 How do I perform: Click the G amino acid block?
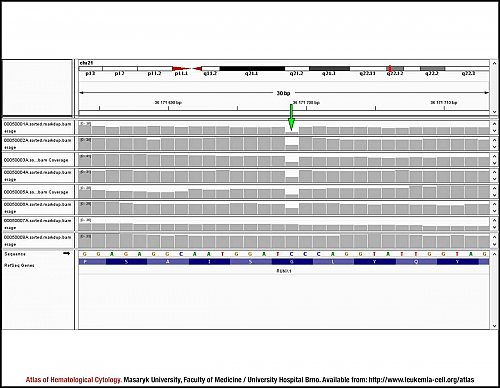(x=292, y=262)
